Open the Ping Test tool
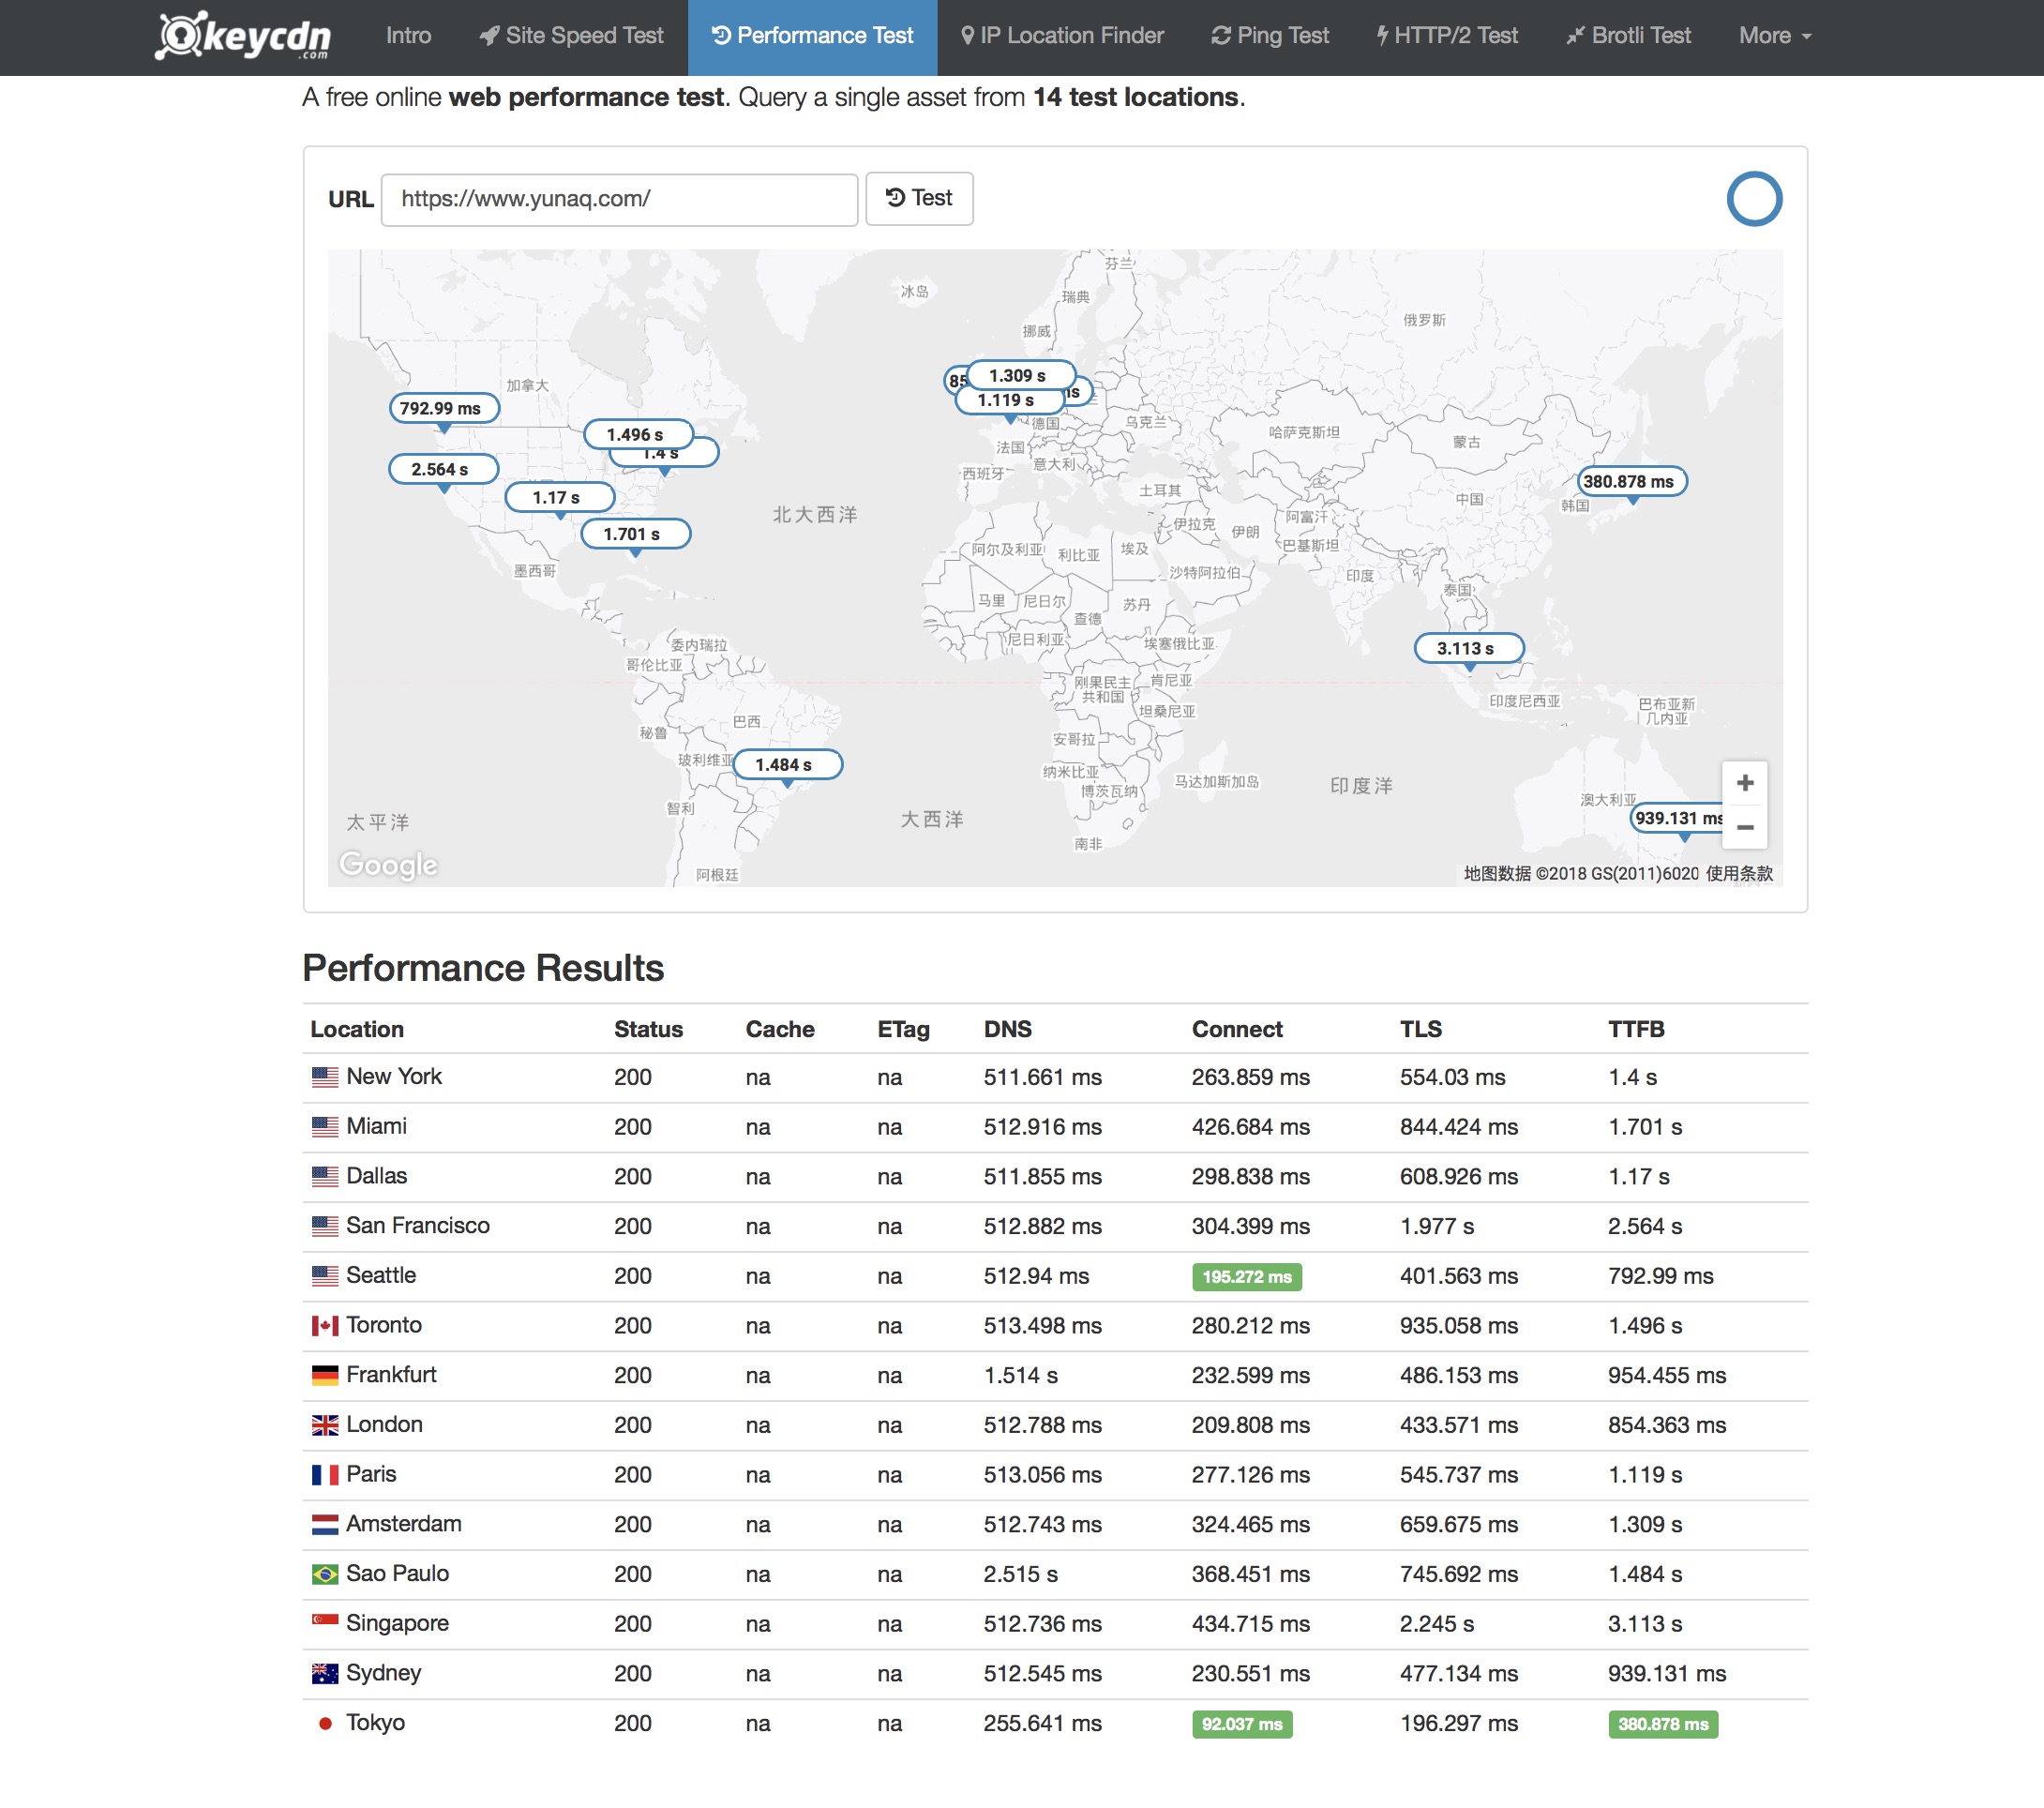This screenshot has width=2044, height=1808. click(x=1270, y=36)
